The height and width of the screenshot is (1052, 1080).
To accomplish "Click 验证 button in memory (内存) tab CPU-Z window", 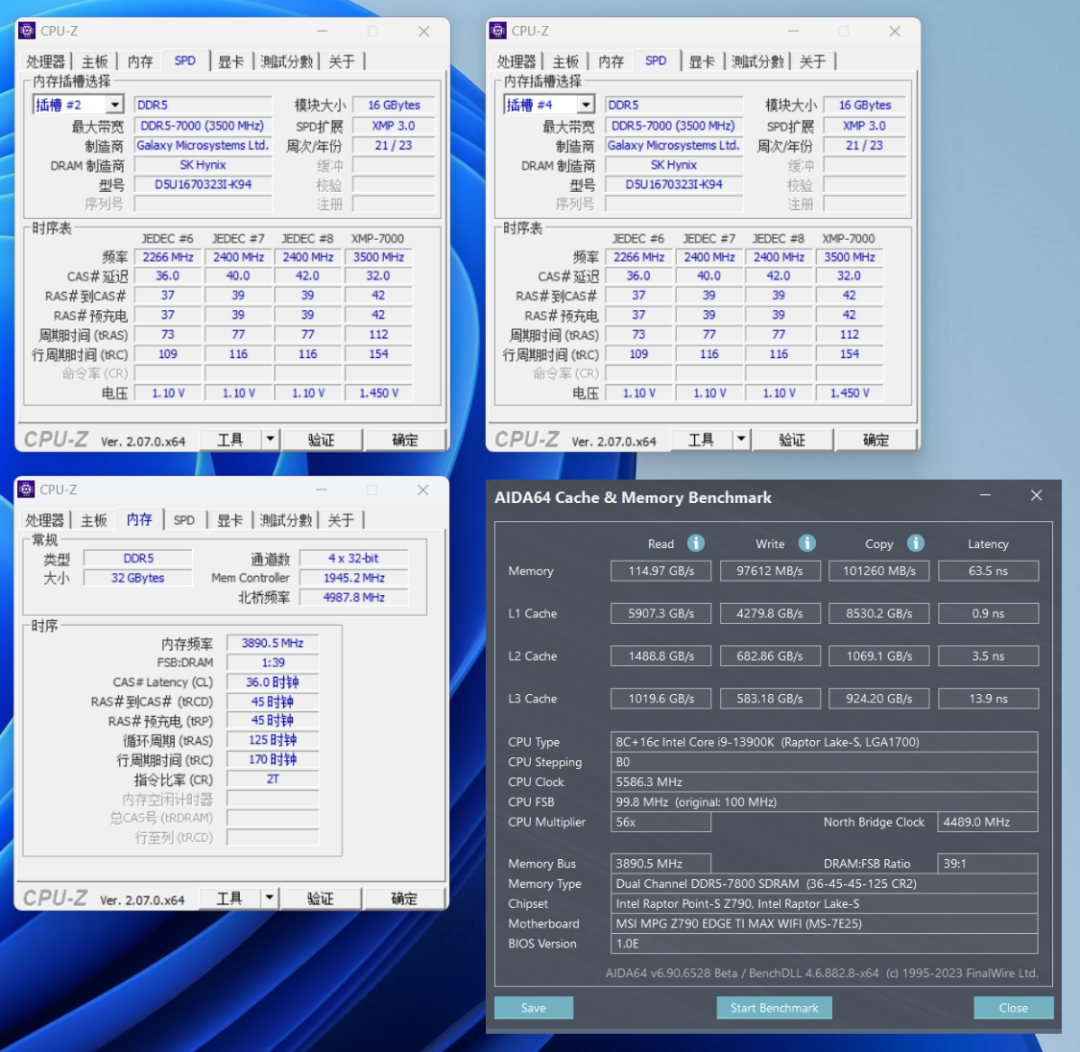I will tap(320, 898).
